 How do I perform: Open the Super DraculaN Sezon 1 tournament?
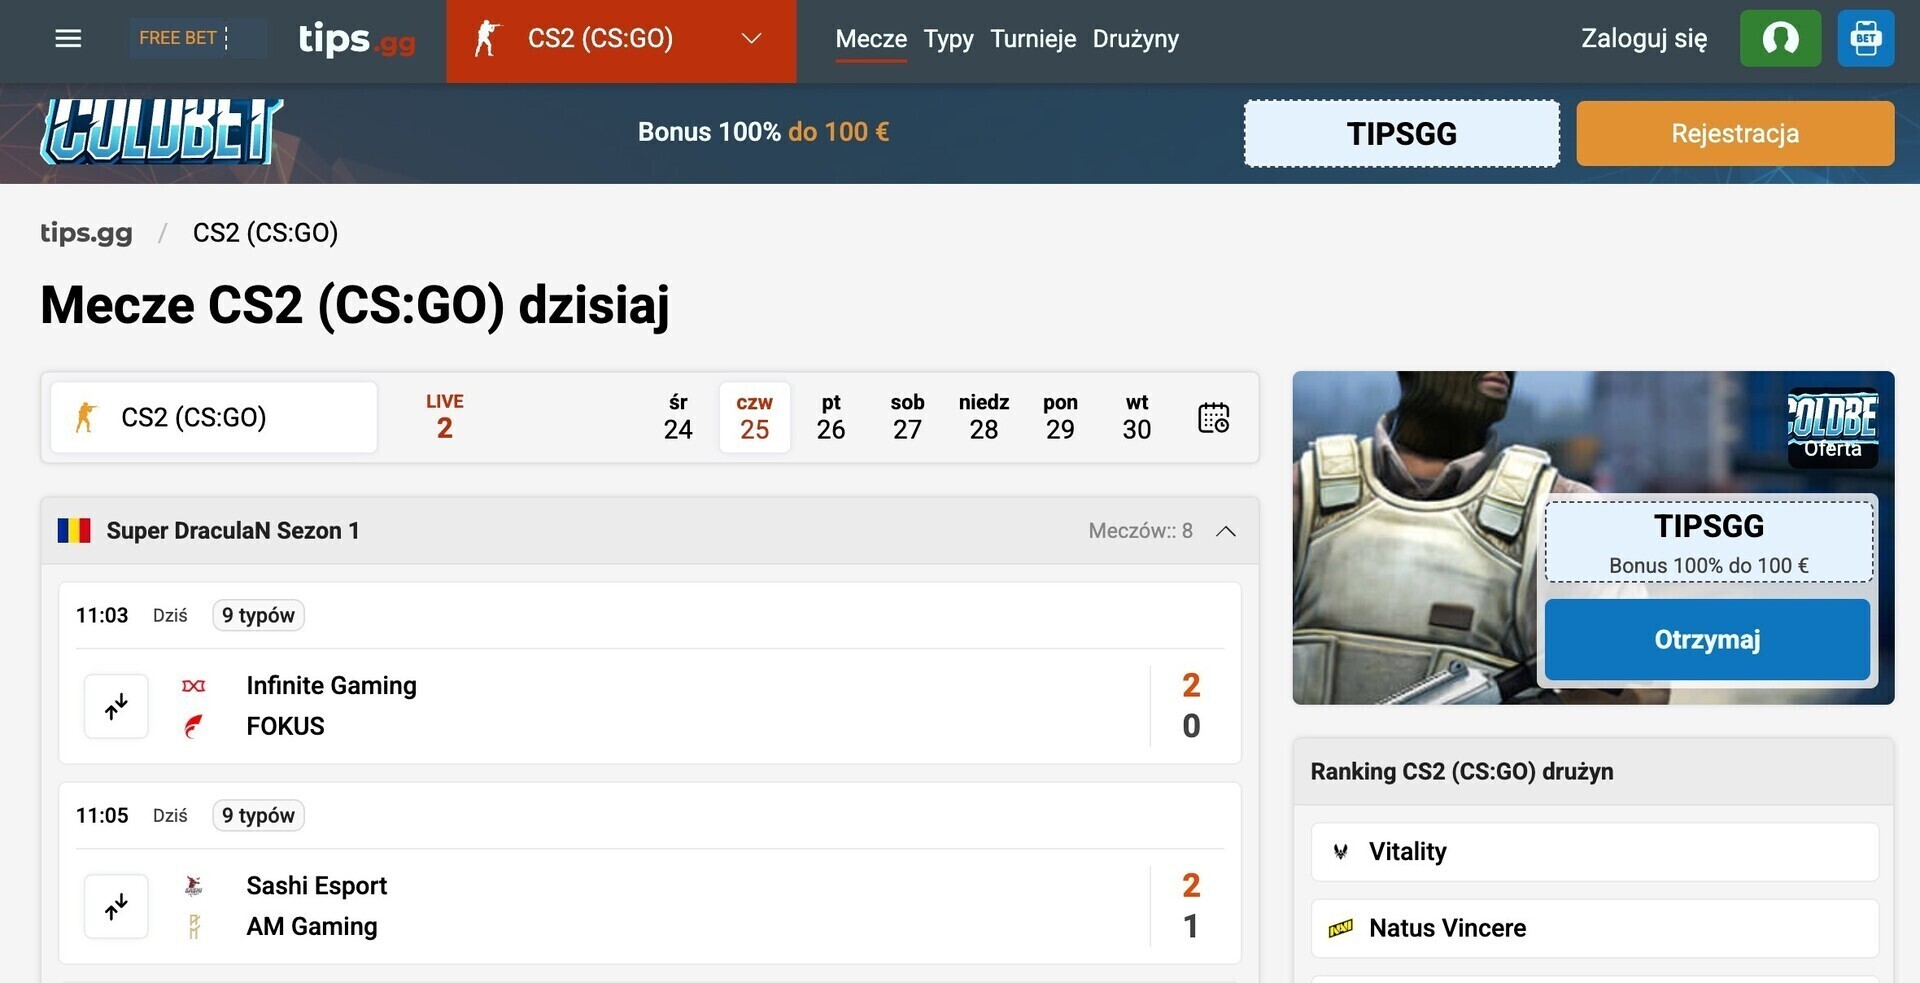pos(233,531)
